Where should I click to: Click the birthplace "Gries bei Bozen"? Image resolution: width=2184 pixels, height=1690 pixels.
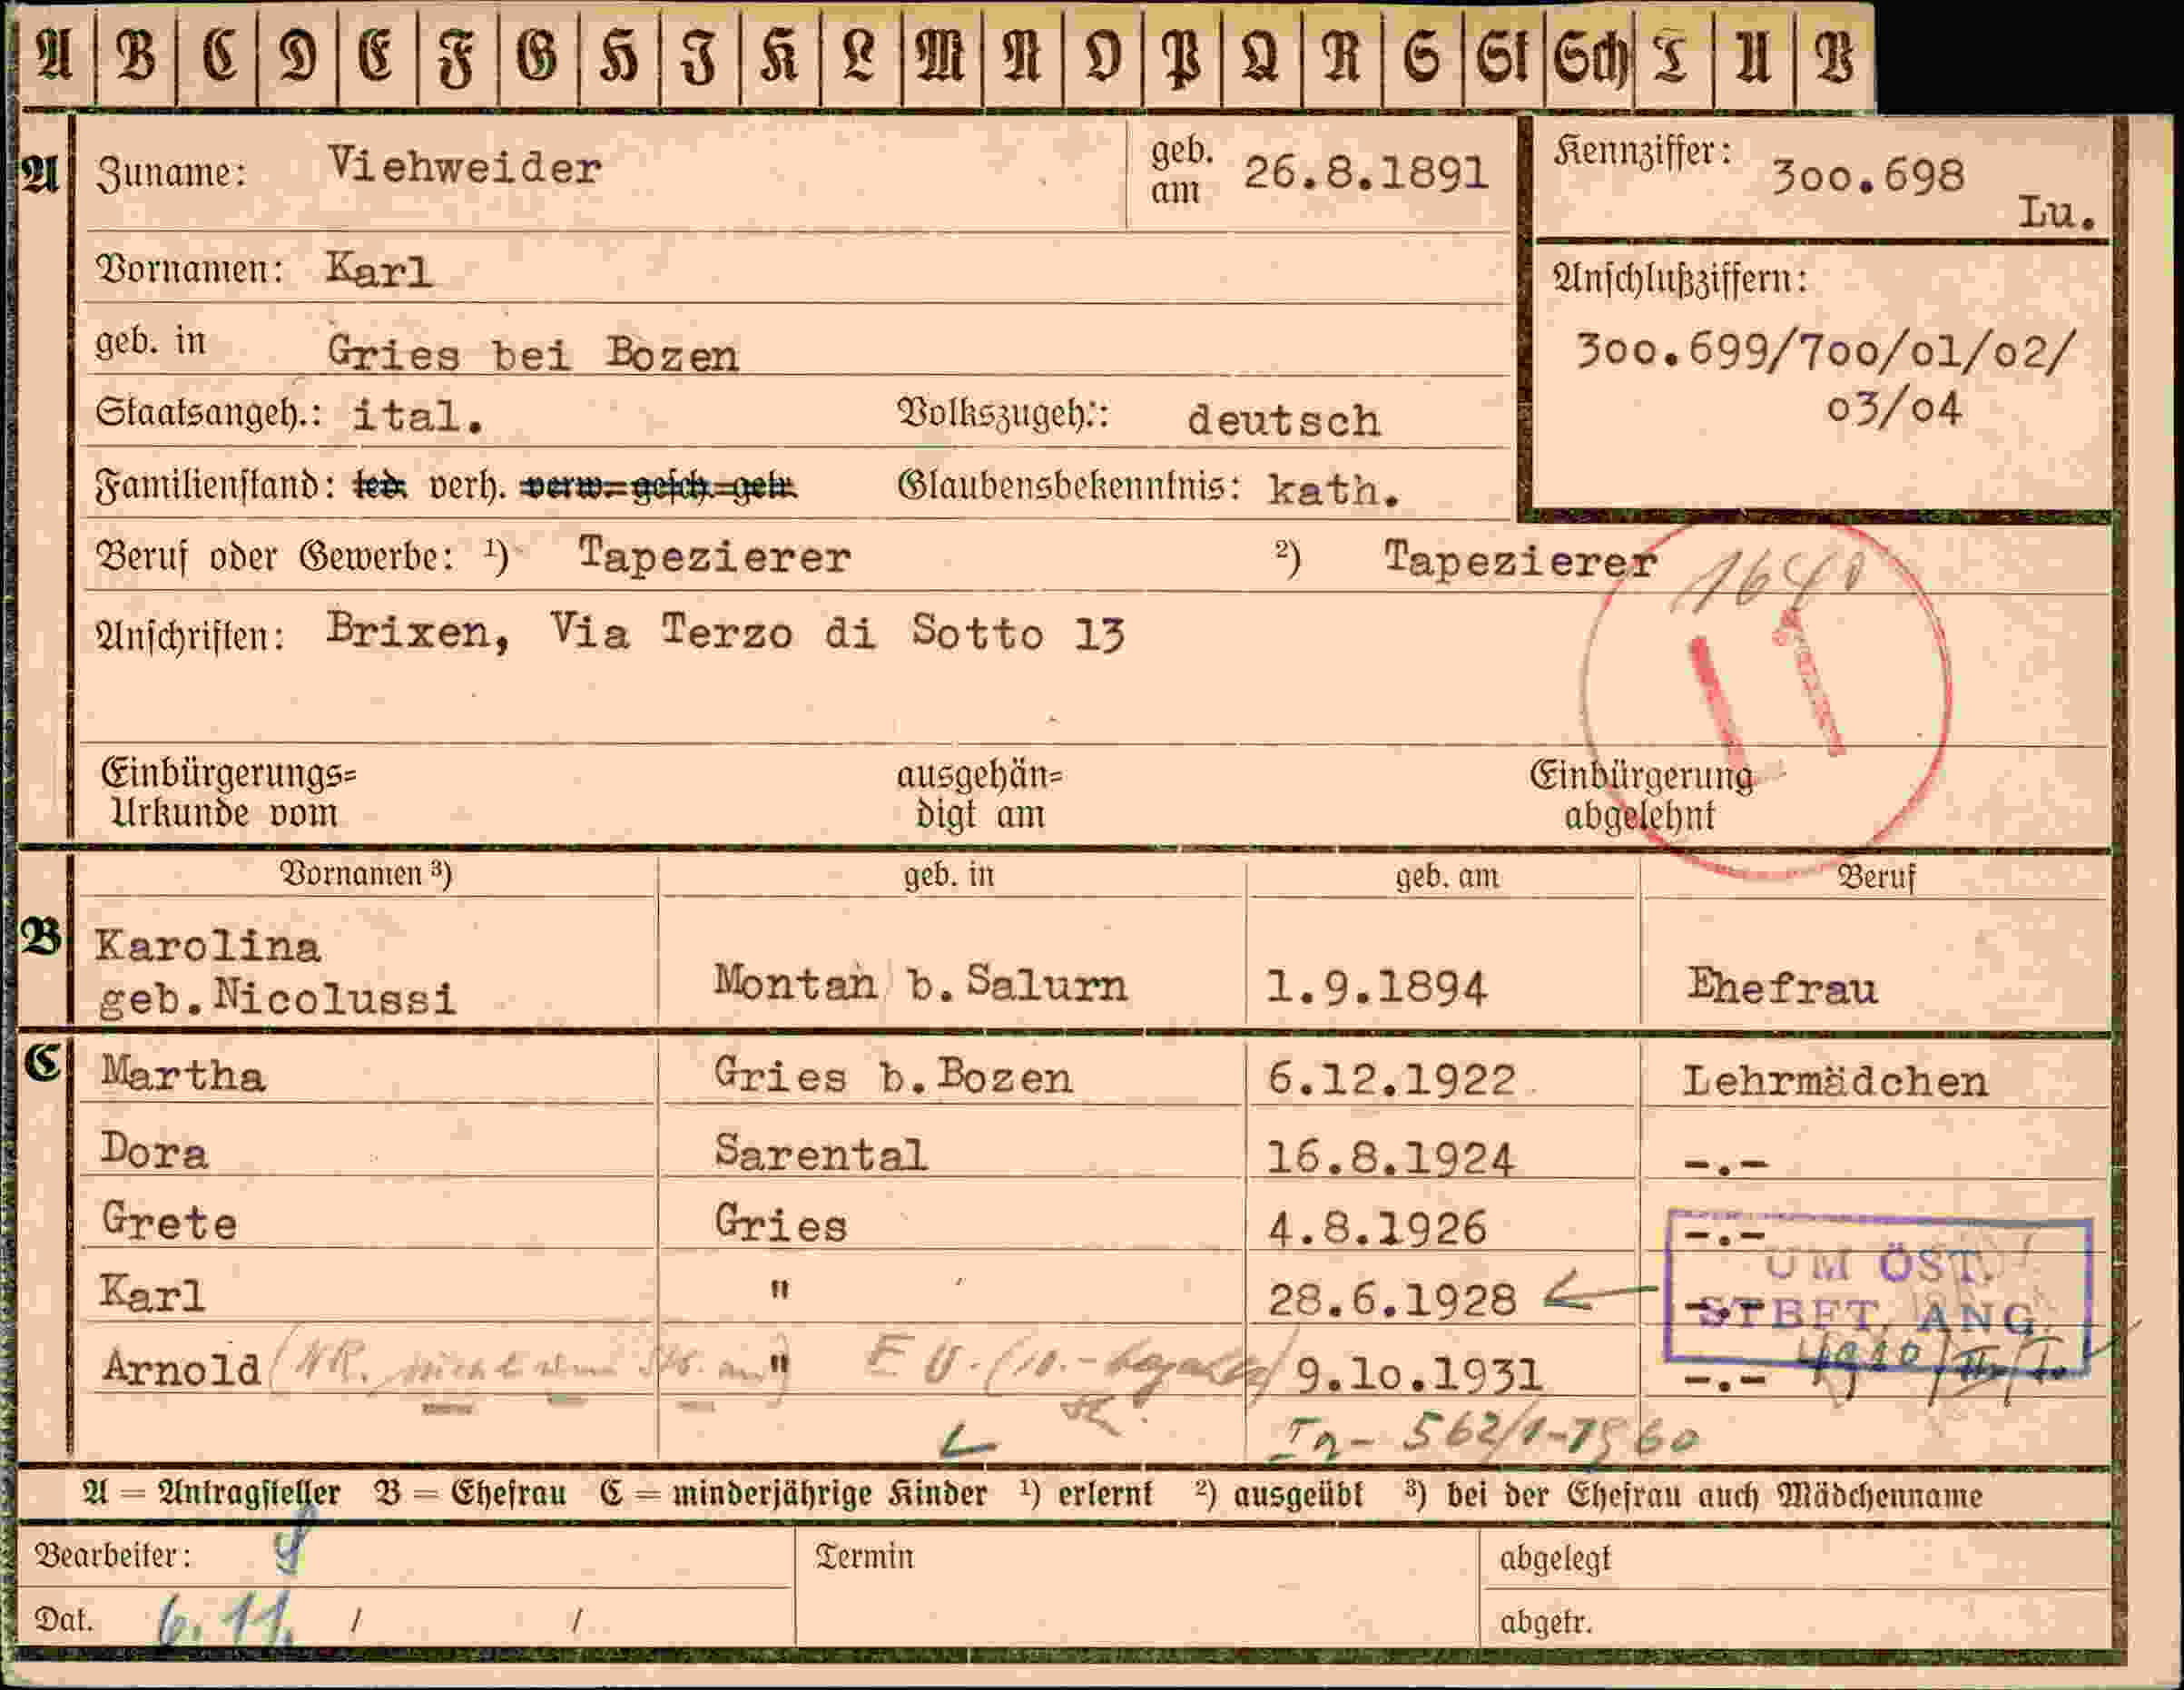533,355
